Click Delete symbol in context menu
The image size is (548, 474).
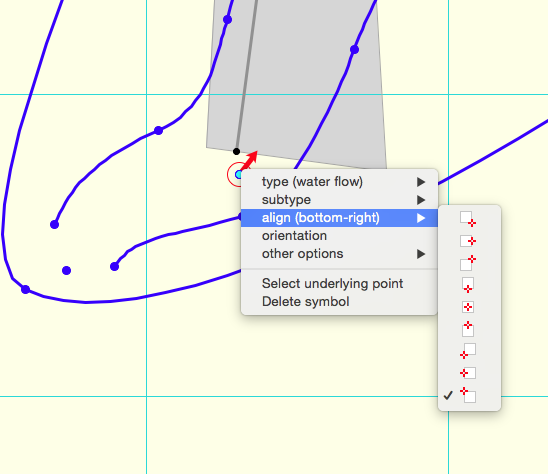[305, 302]
